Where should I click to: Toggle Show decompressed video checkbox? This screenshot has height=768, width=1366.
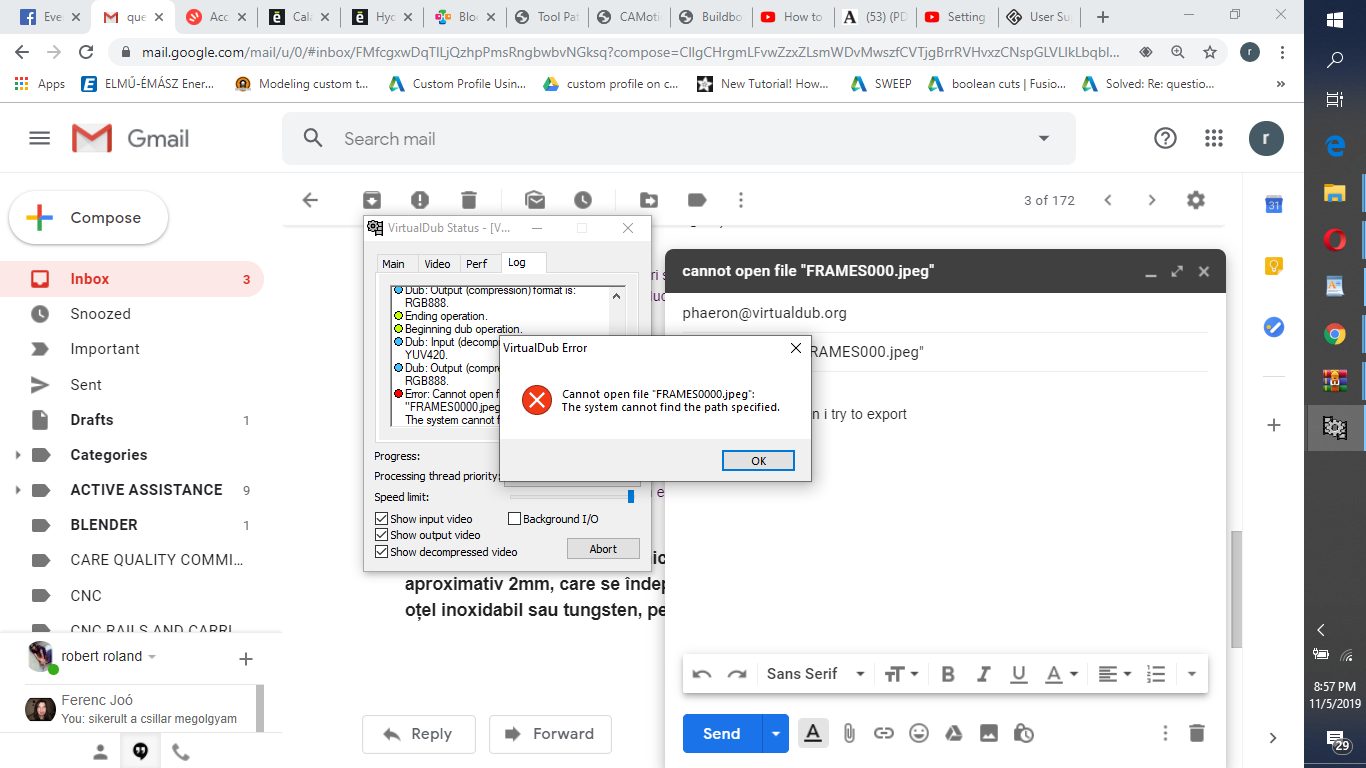click(381, 552)
